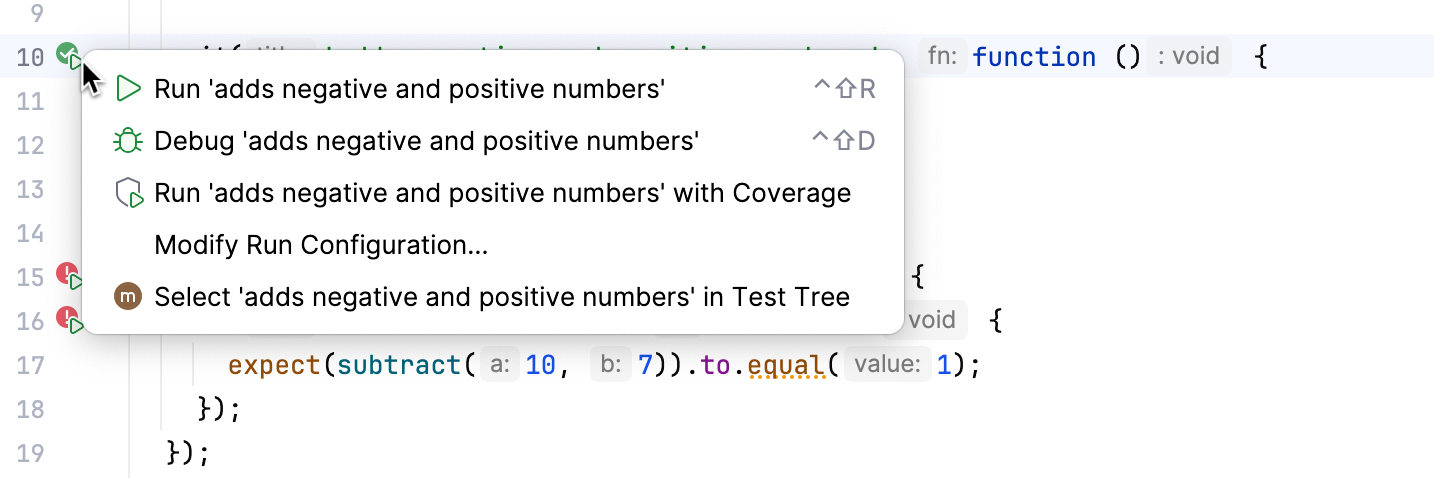Click line number 19 in the gutter
The image size is (1434, 478).
click(31, 453)
